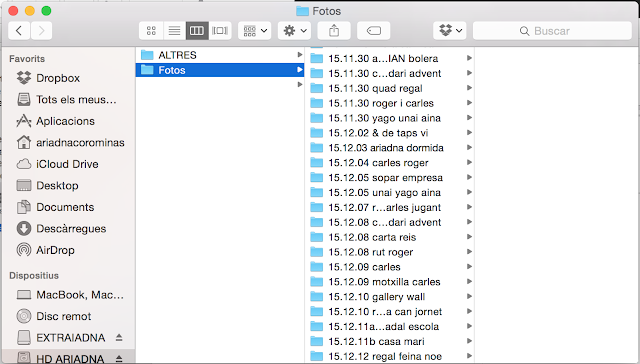Expand arrow for 15.11.30 quad regal

(469, 88)
